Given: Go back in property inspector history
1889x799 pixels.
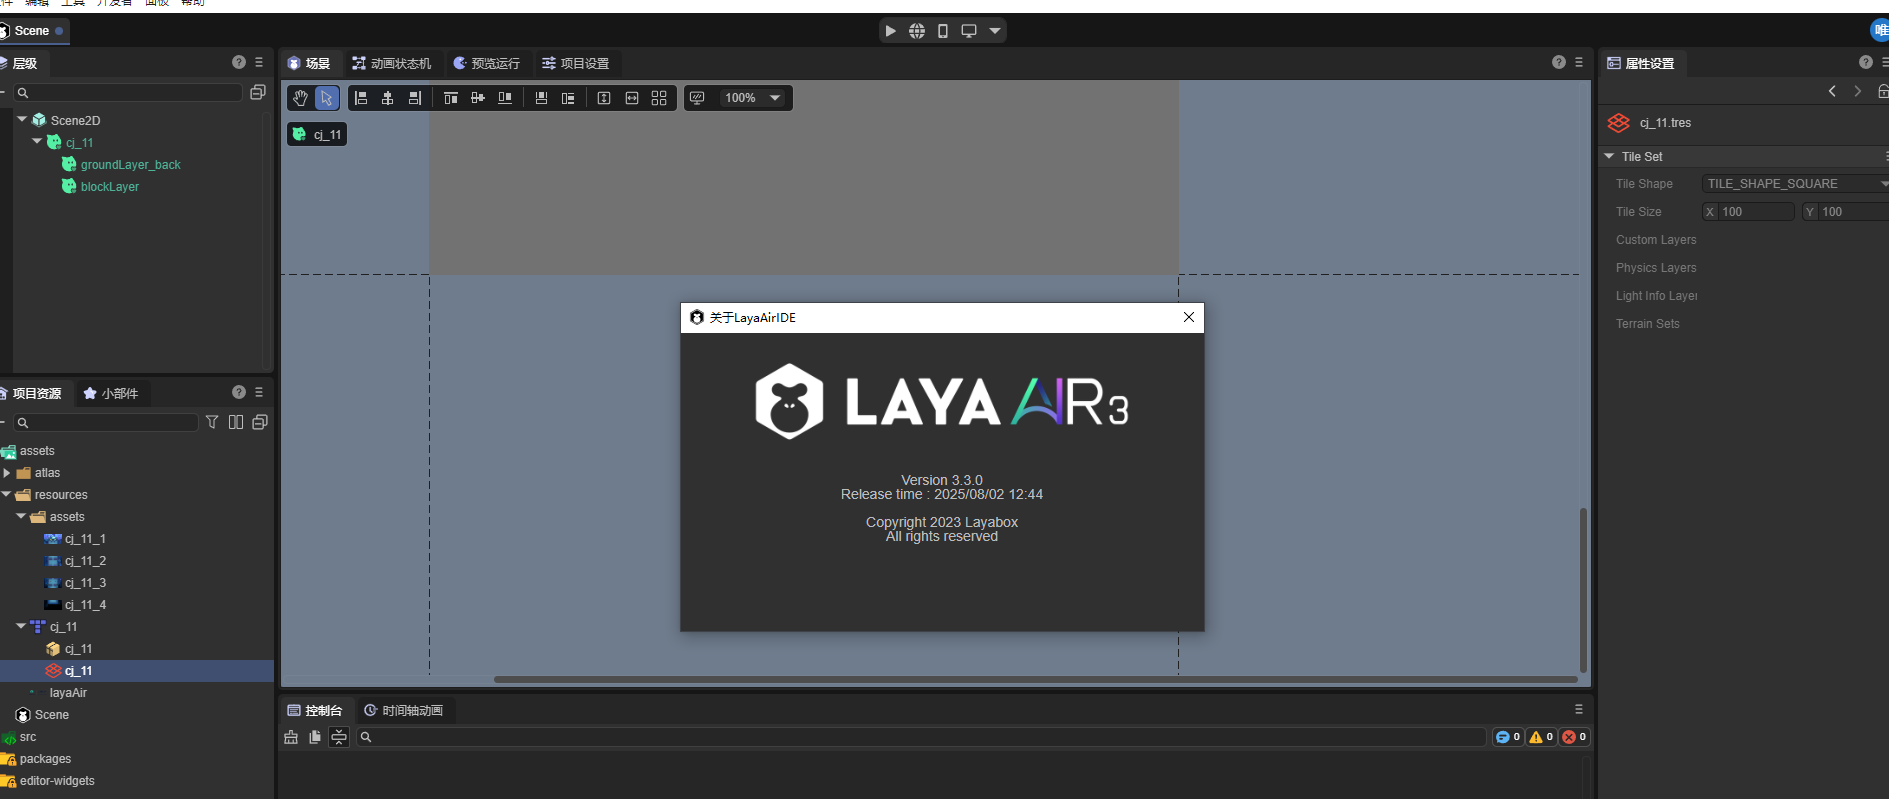Looking at the screenshot, I should (x=1832, y=91).
